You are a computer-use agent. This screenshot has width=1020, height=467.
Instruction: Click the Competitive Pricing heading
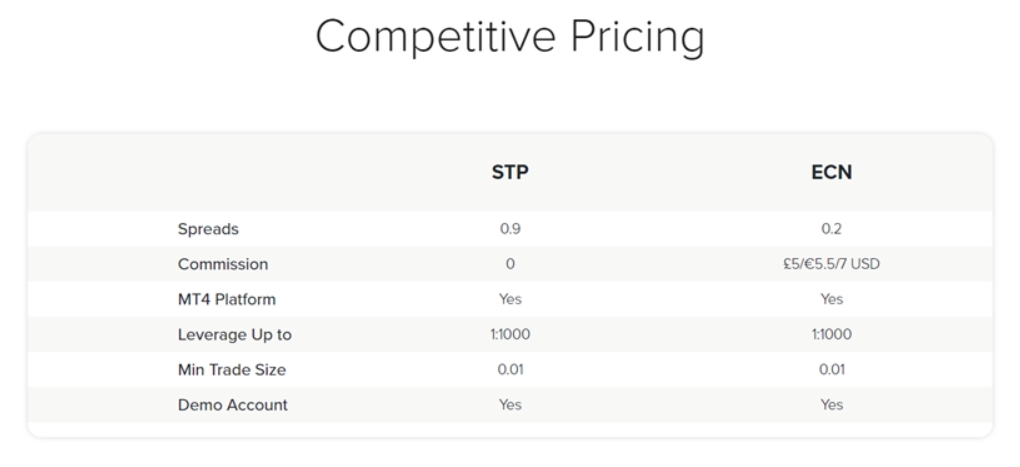[510, 38]
